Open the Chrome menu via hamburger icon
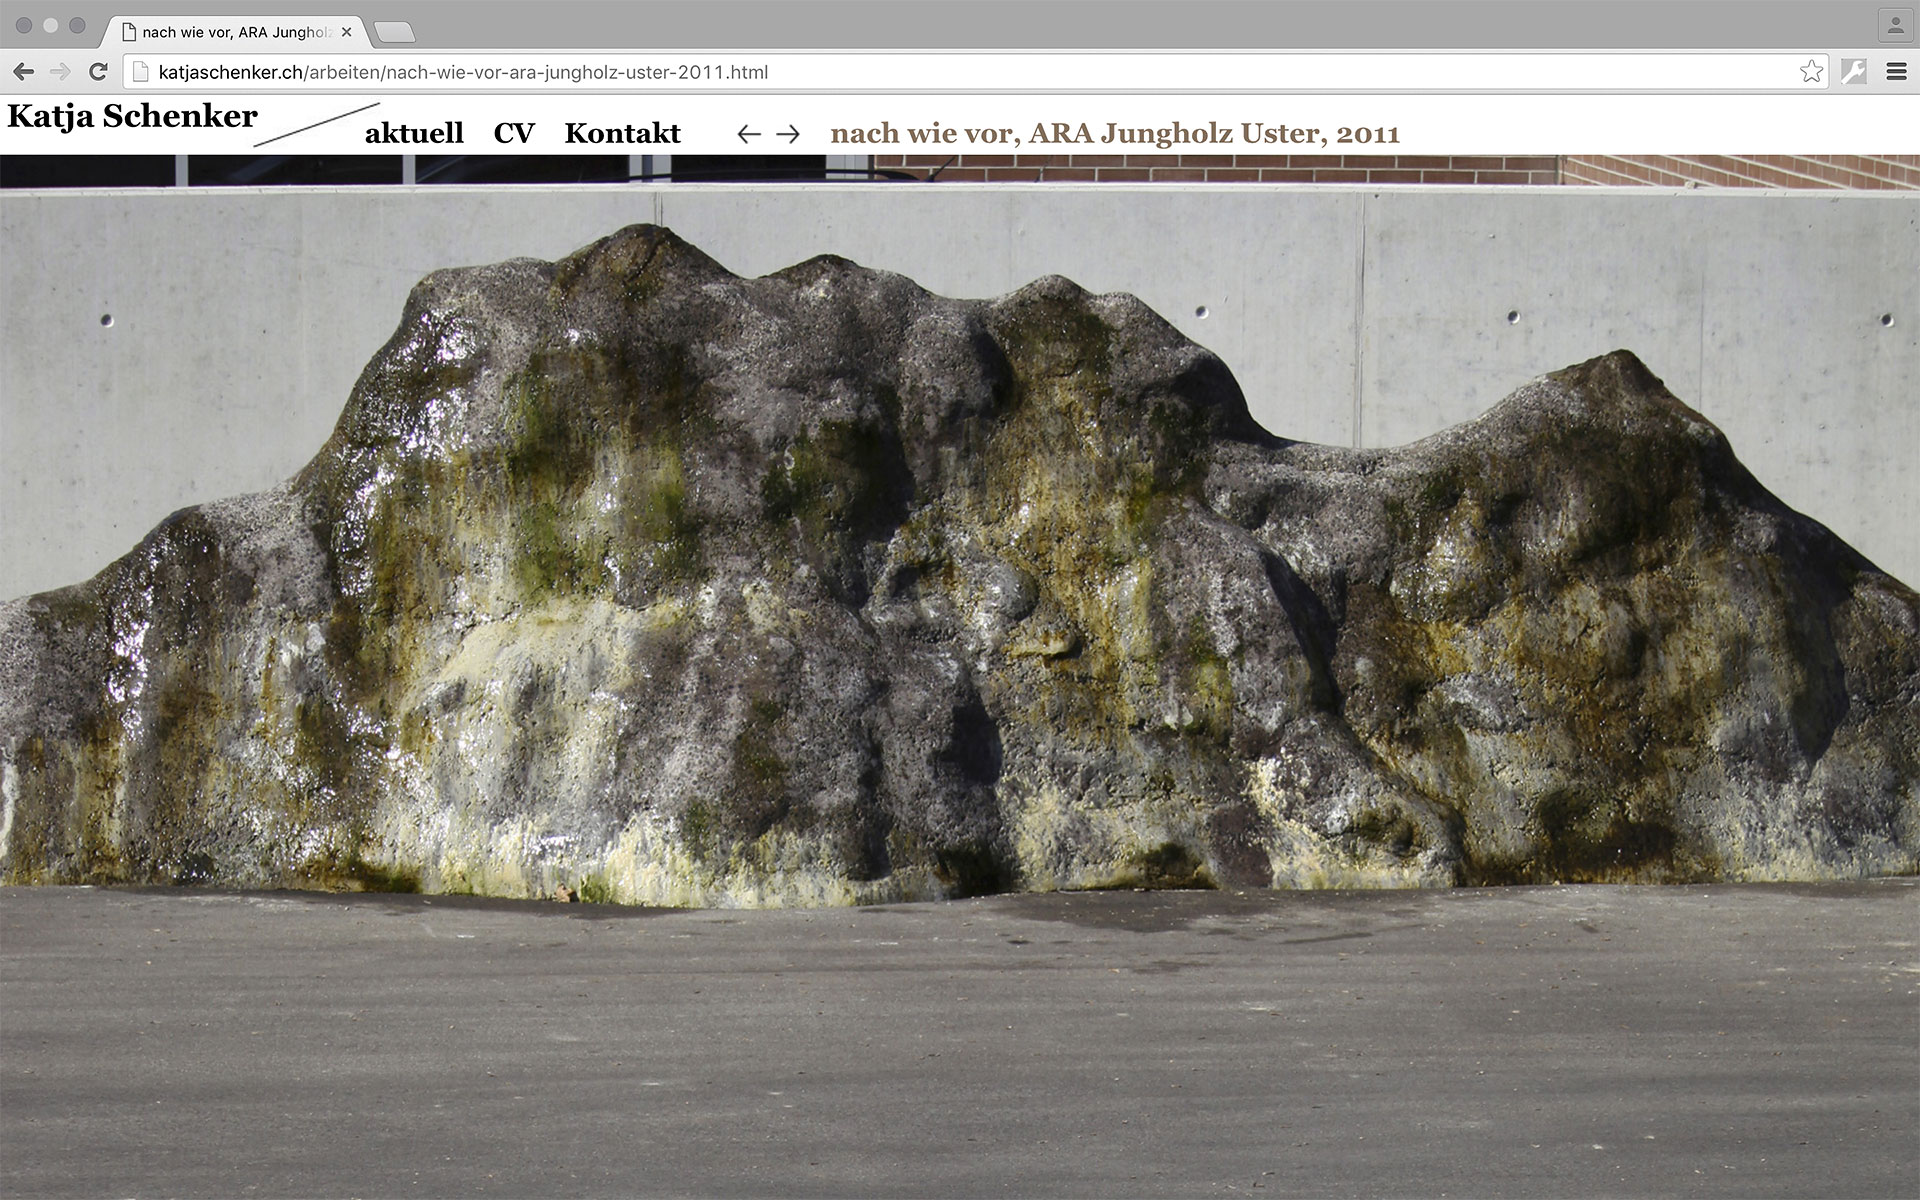The height and width of the screenshot is (1200, 1920). click(1898, 71)
